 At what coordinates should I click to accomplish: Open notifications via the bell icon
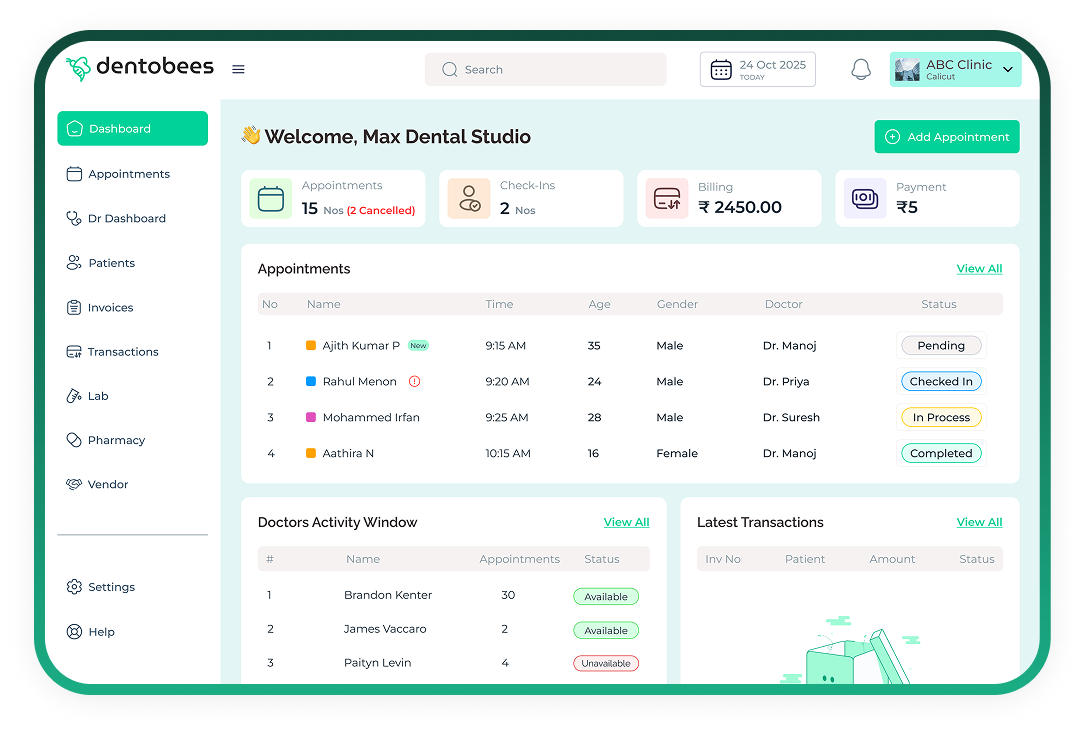coord(860,70)
